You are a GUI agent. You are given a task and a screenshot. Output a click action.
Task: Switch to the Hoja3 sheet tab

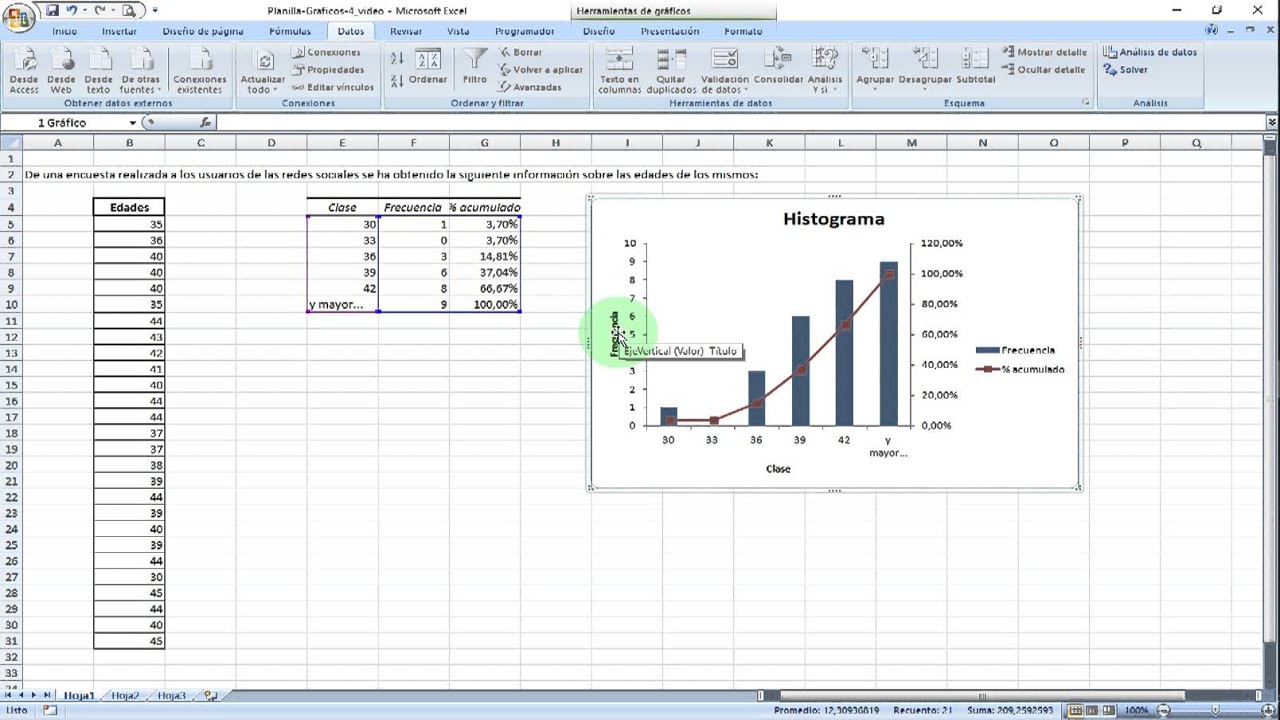pyautogui.click(x=172, y=695)
